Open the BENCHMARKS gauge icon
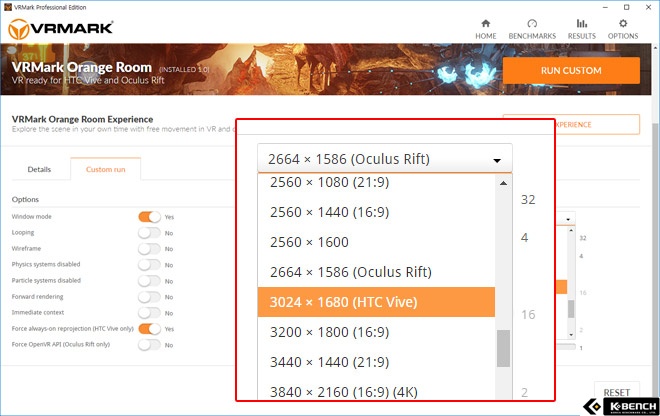660x416 pixels. pyautogui.click(x=532, y=24)
